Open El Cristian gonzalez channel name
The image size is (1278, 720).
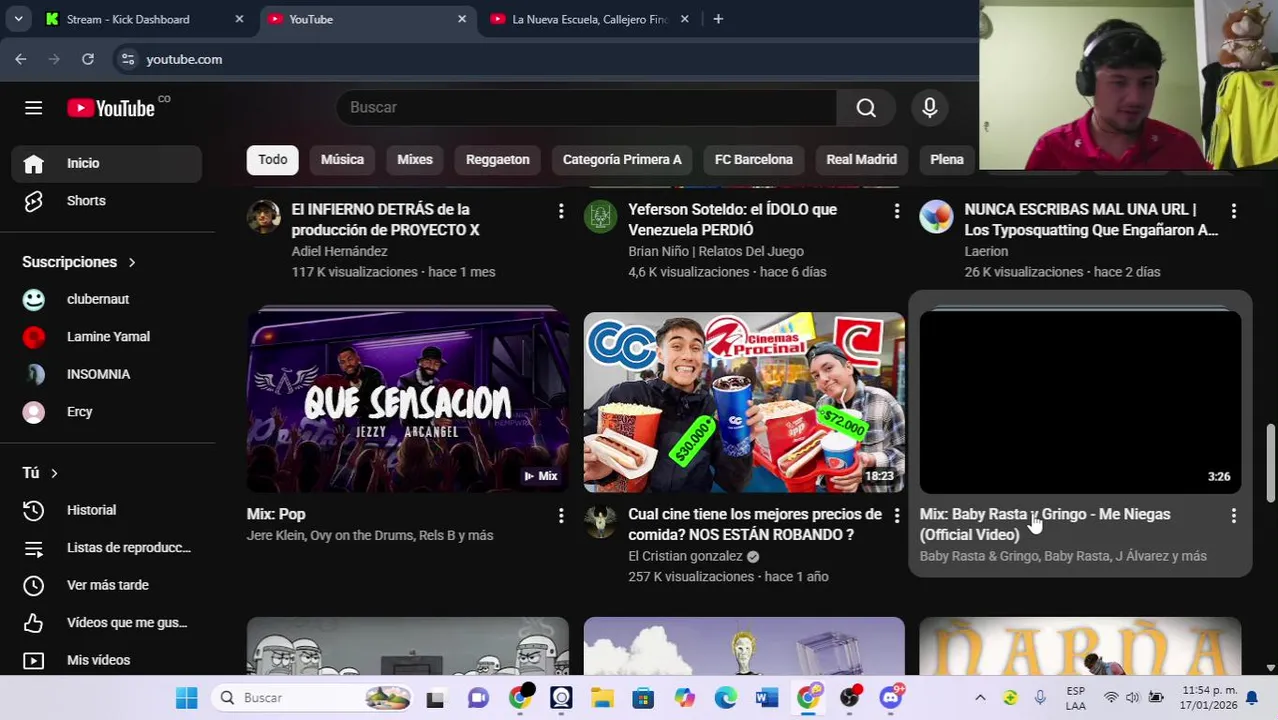(685, 556)
